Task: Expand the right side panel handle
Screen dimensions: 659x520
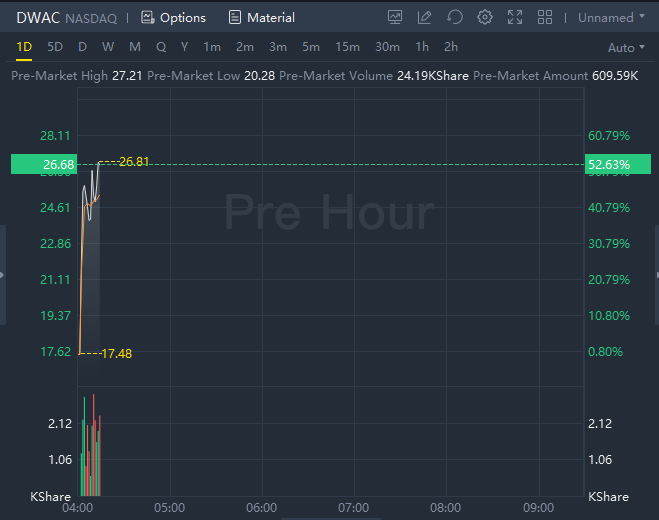Action: tap(657, 275)
